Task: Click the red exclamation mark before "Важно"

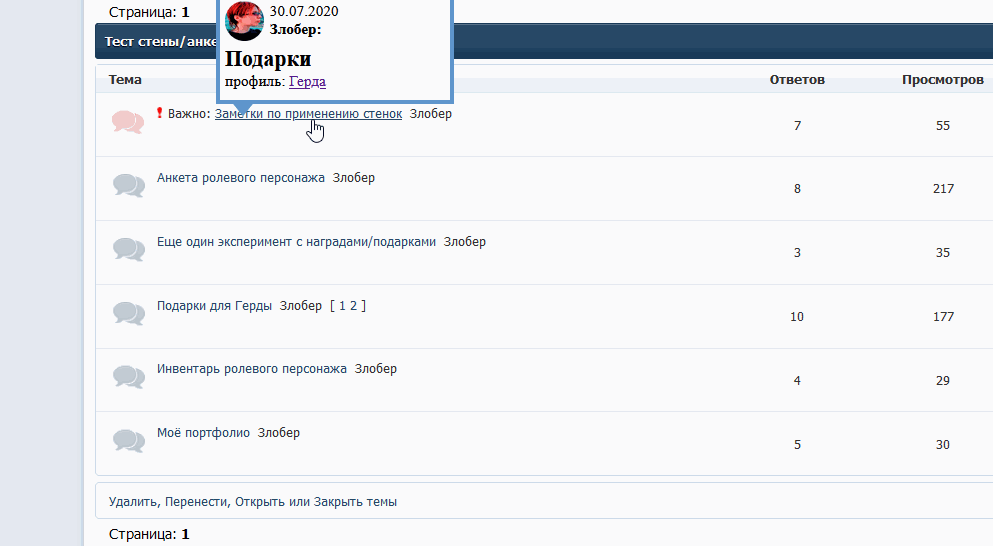Action: pos(160,114)
